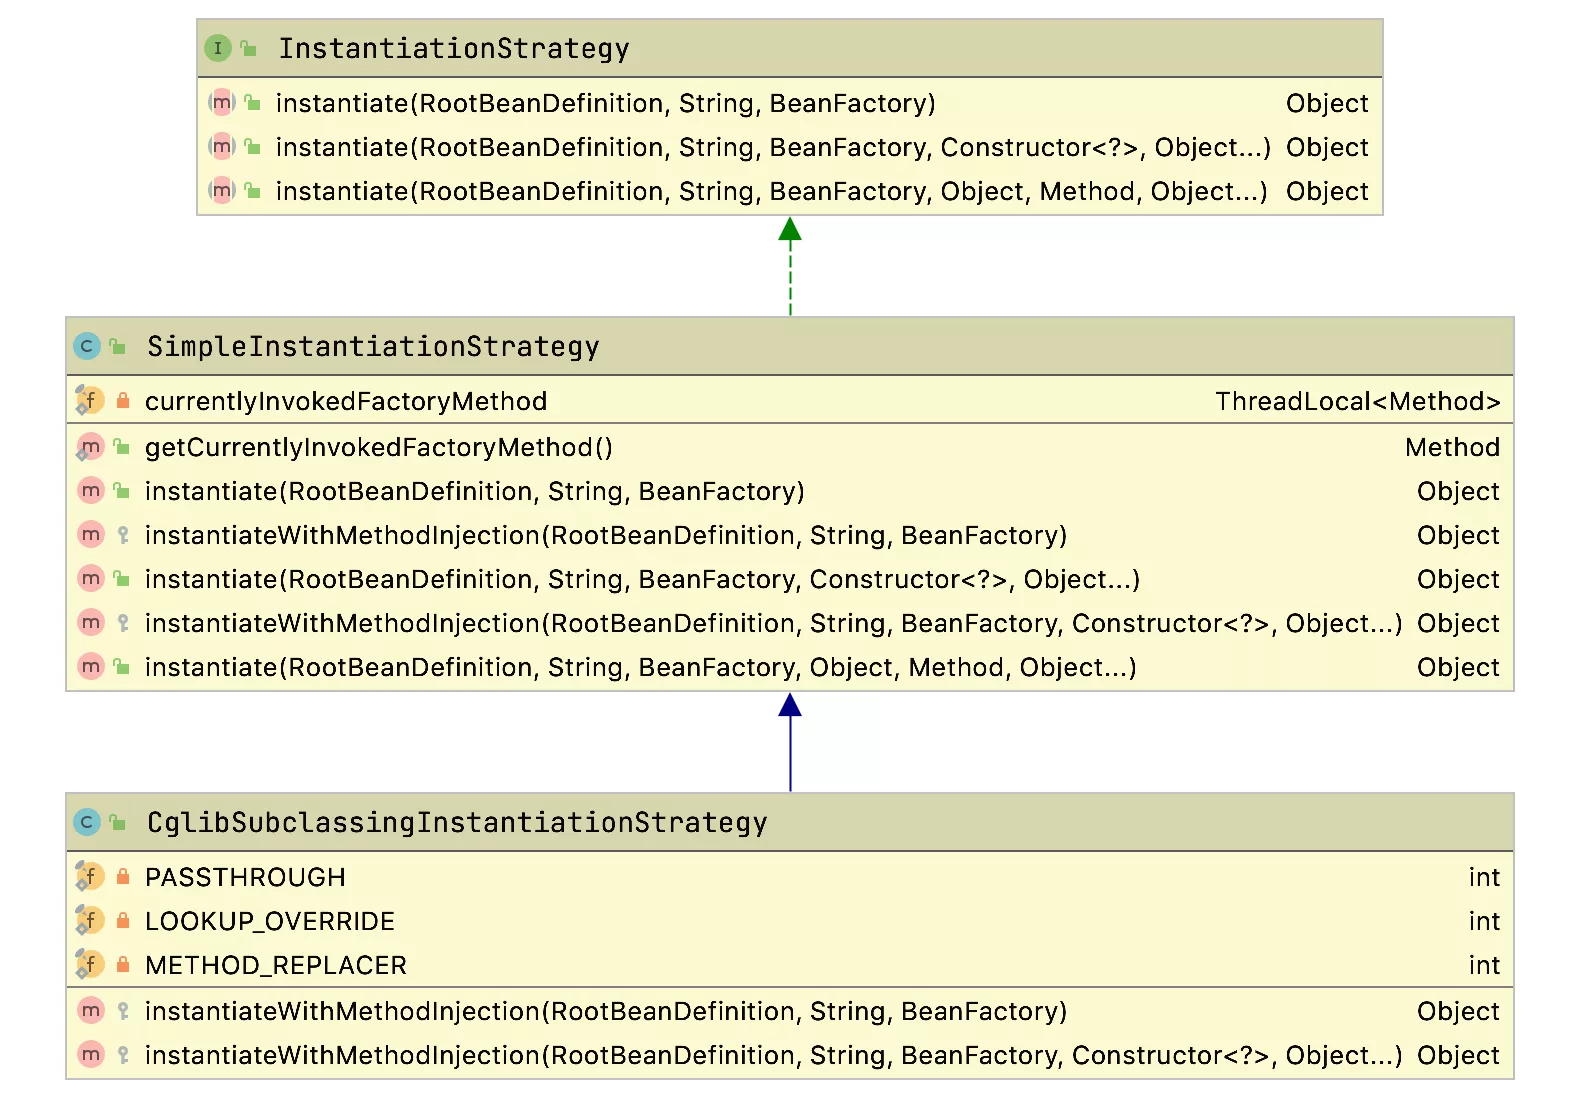Click method icon of Cglib Constructor<?> instantiateWithMethodInjection row

[x=91, y=1054]
